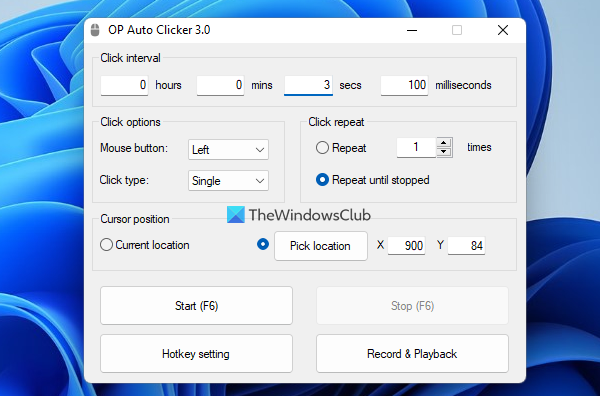This screenshot has height=396, width=600.
Task: Focus the hours interval field
Action: (124, 85)
